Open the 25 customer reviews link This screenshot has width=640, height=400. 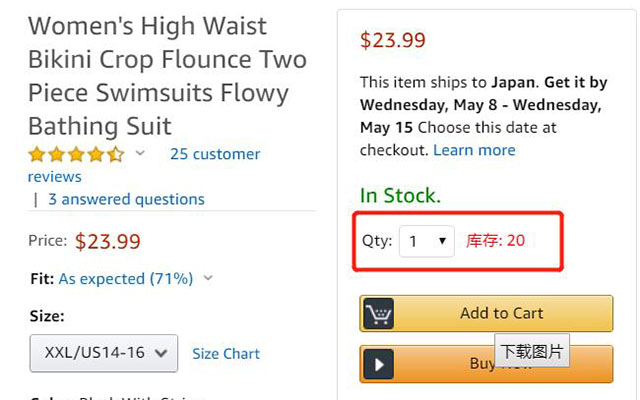pos(215,154)
